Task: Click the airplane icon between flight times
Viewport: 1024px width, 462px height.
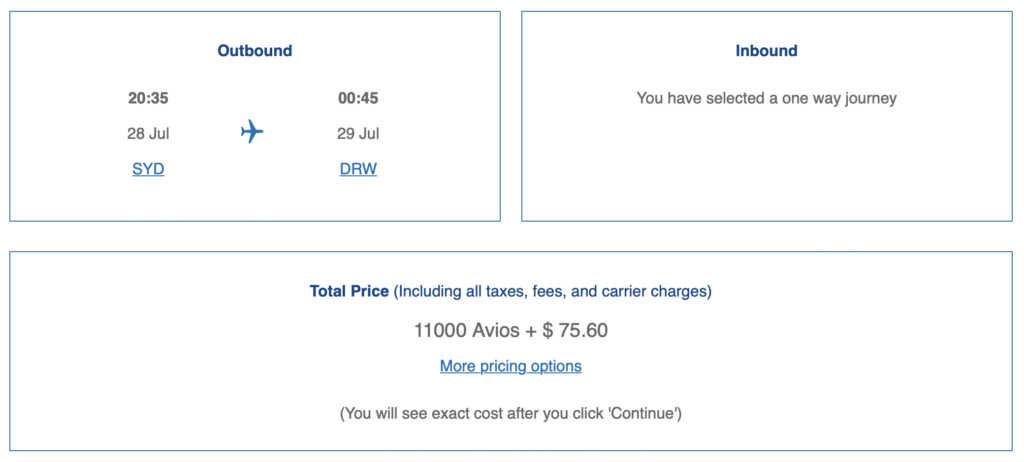Action: pos(252,131)
